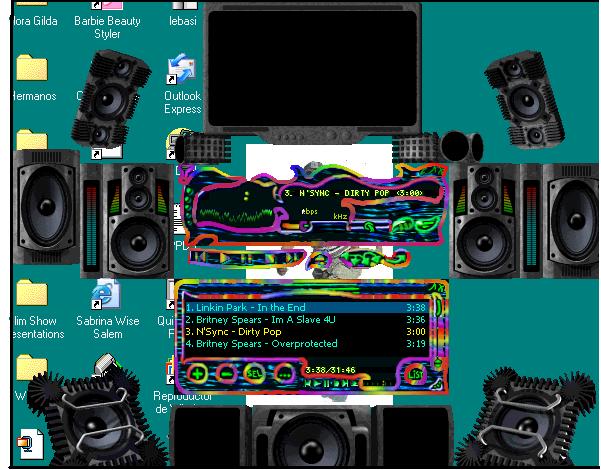Open the document icon at bottom-left of desktop
The height and width of the screenshot is (470, 601).
click(x=31, y=444)
